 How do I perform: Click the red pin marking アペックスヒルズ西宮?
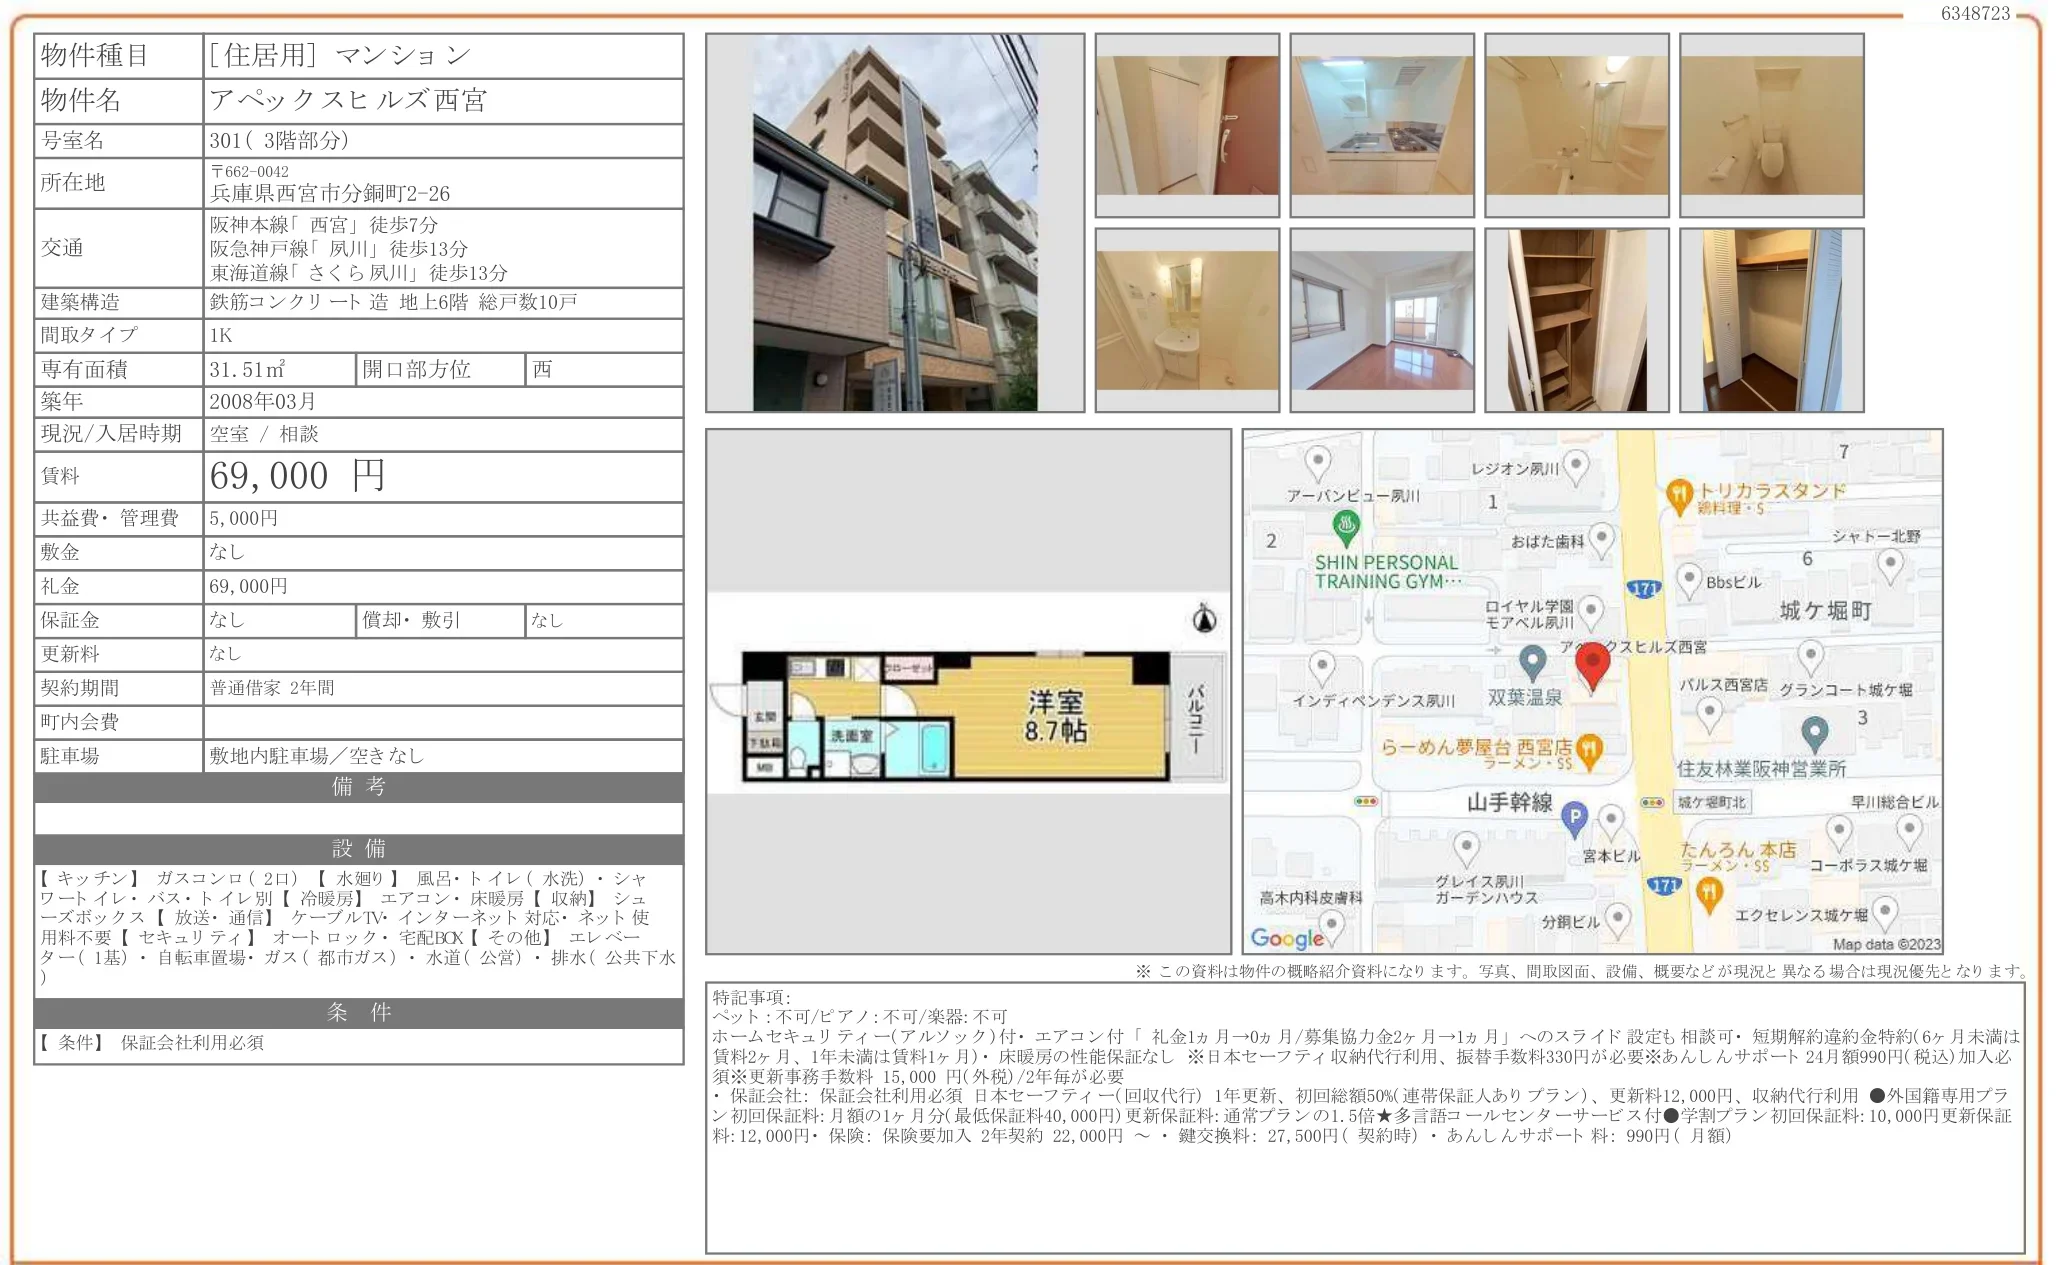point(1592,665)
